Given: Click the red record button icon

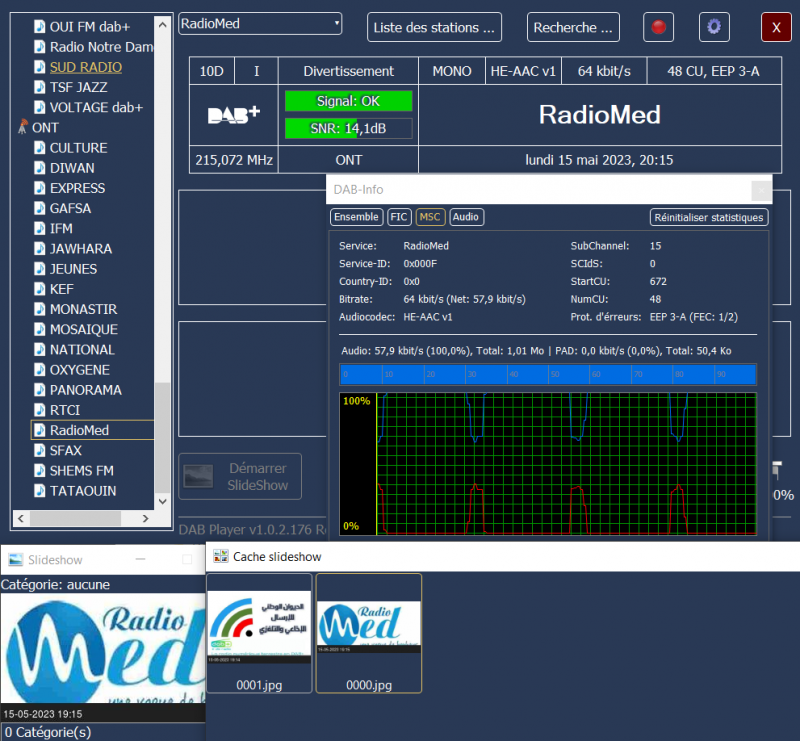Looking at the screenshot, I should coord(658,27).
